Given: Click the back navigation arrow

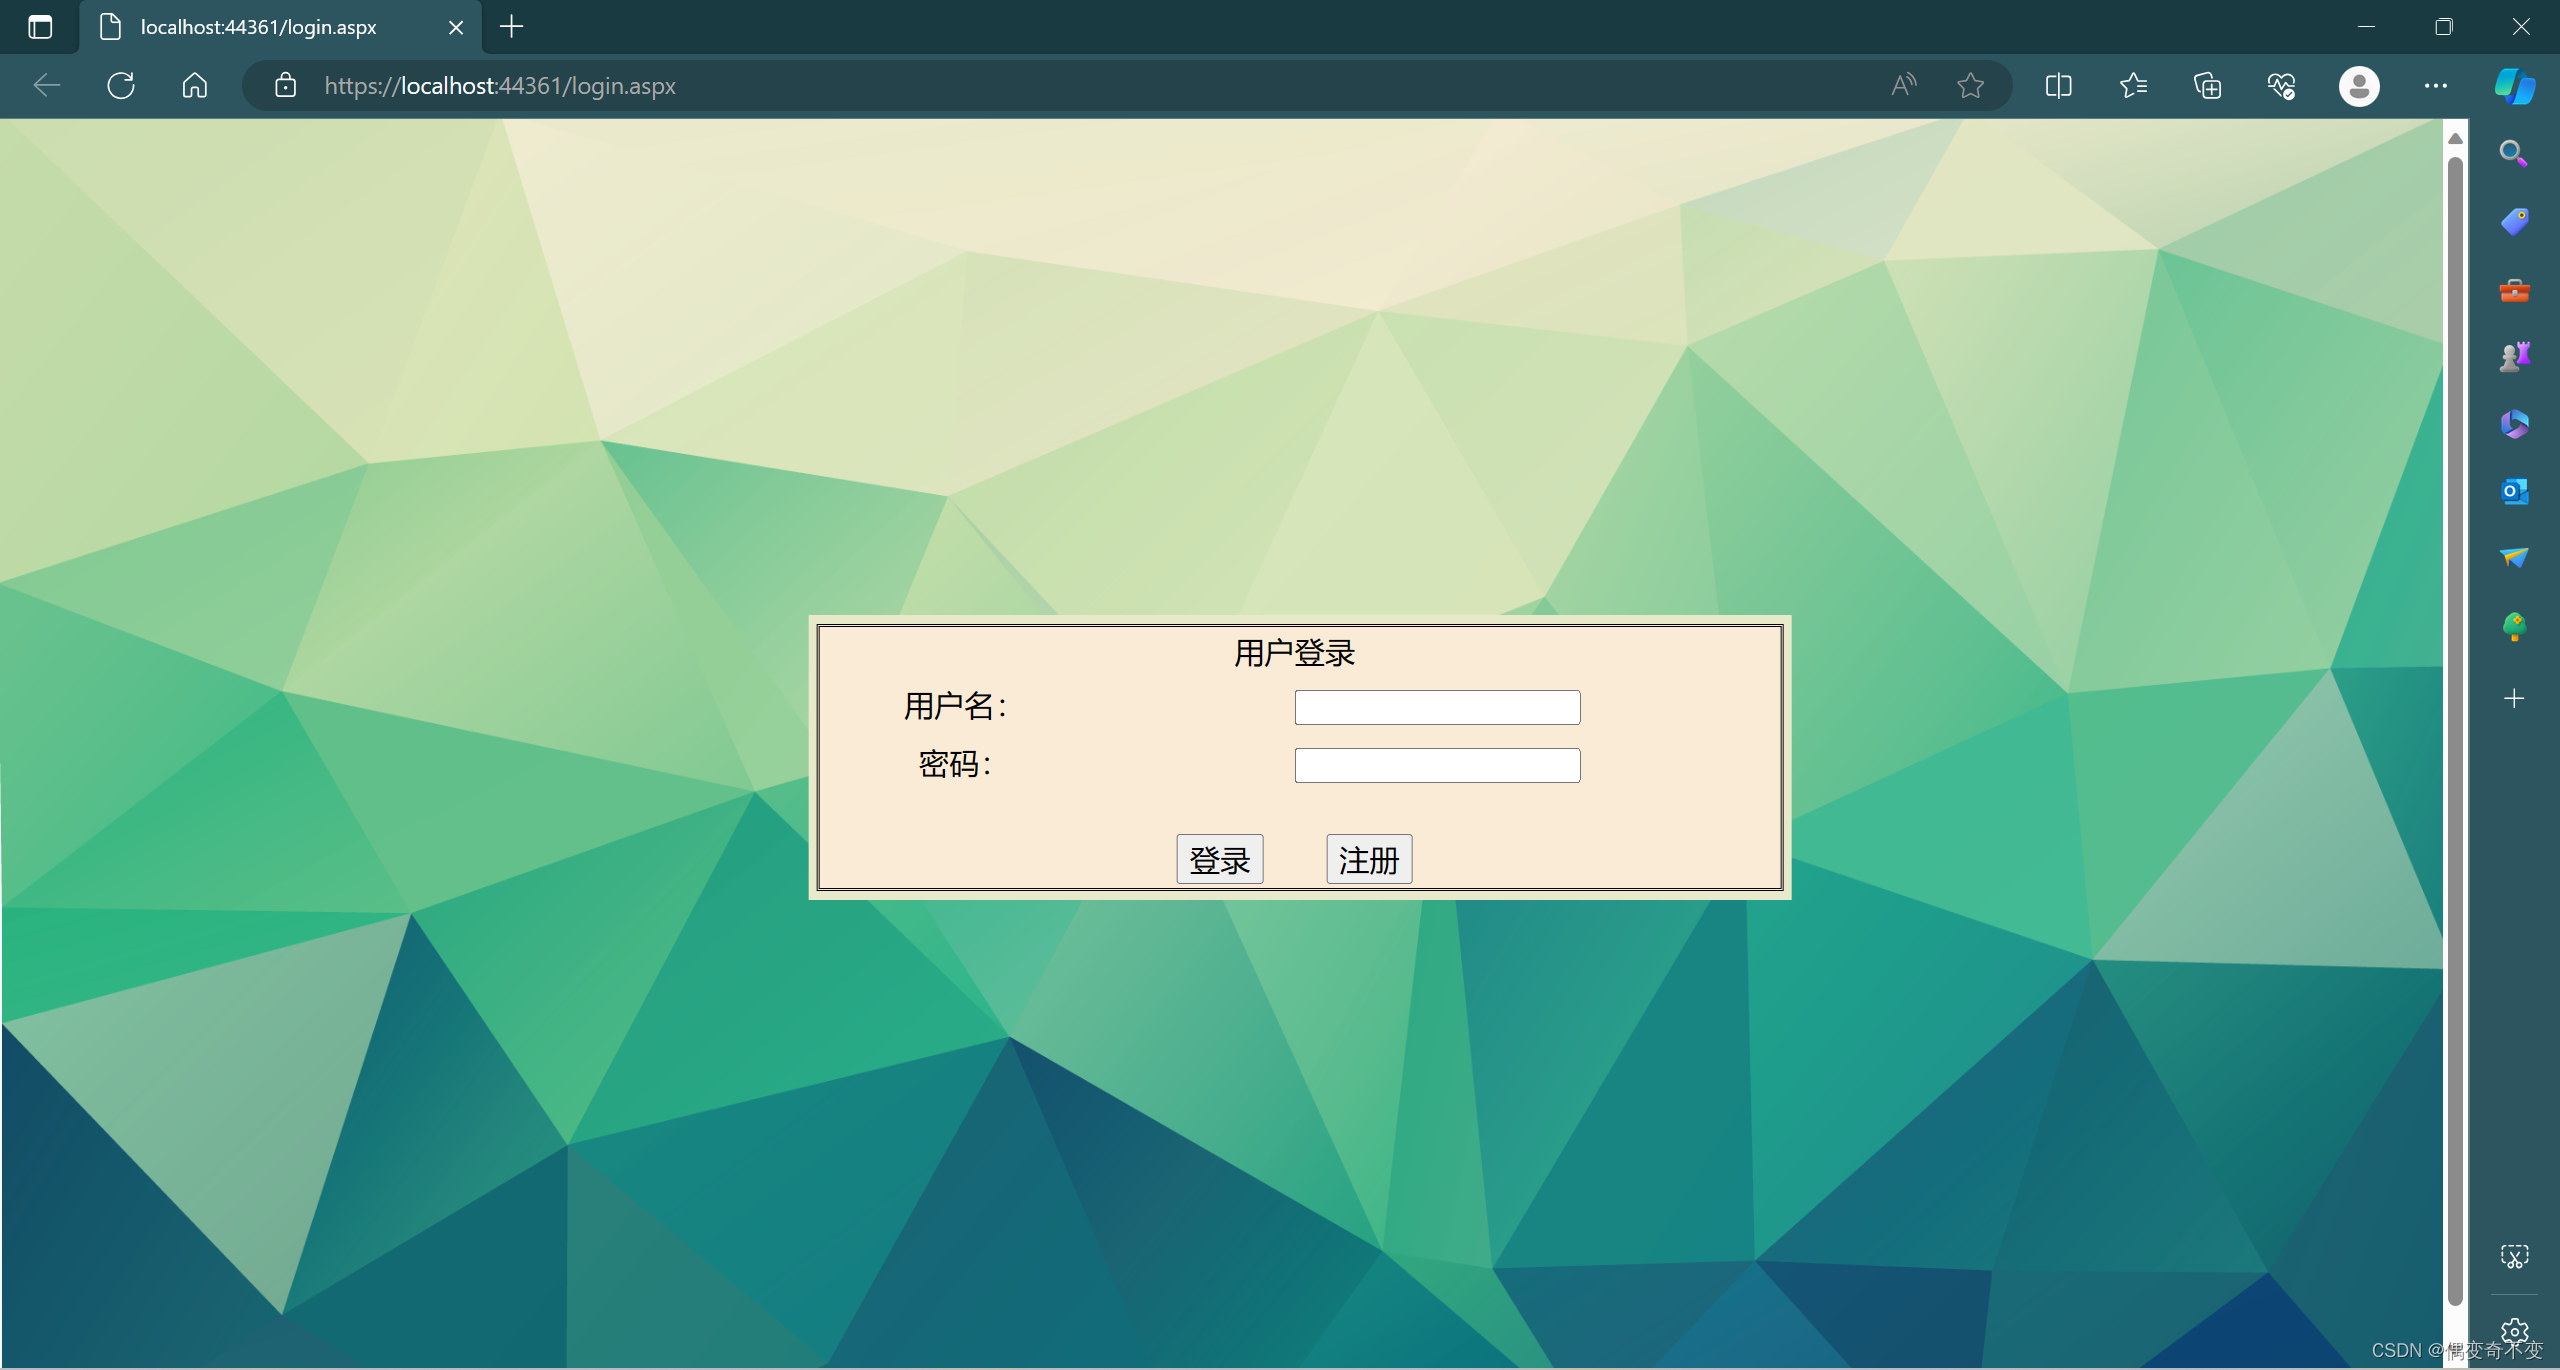Looking at the screenshot, I should 46,85.
